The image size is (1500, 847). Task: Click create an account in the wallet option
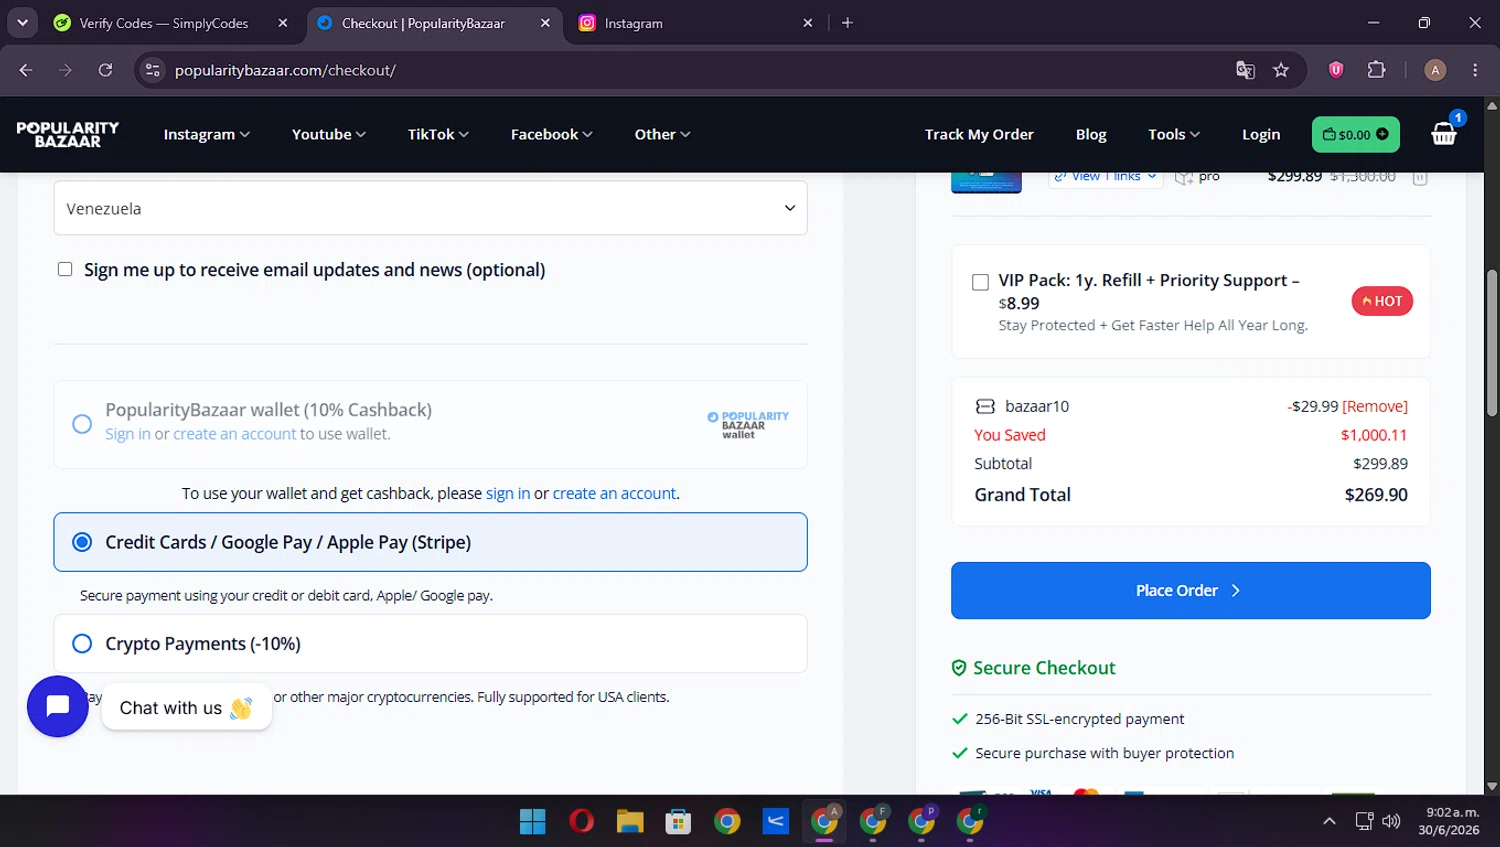tap(234, 434)
